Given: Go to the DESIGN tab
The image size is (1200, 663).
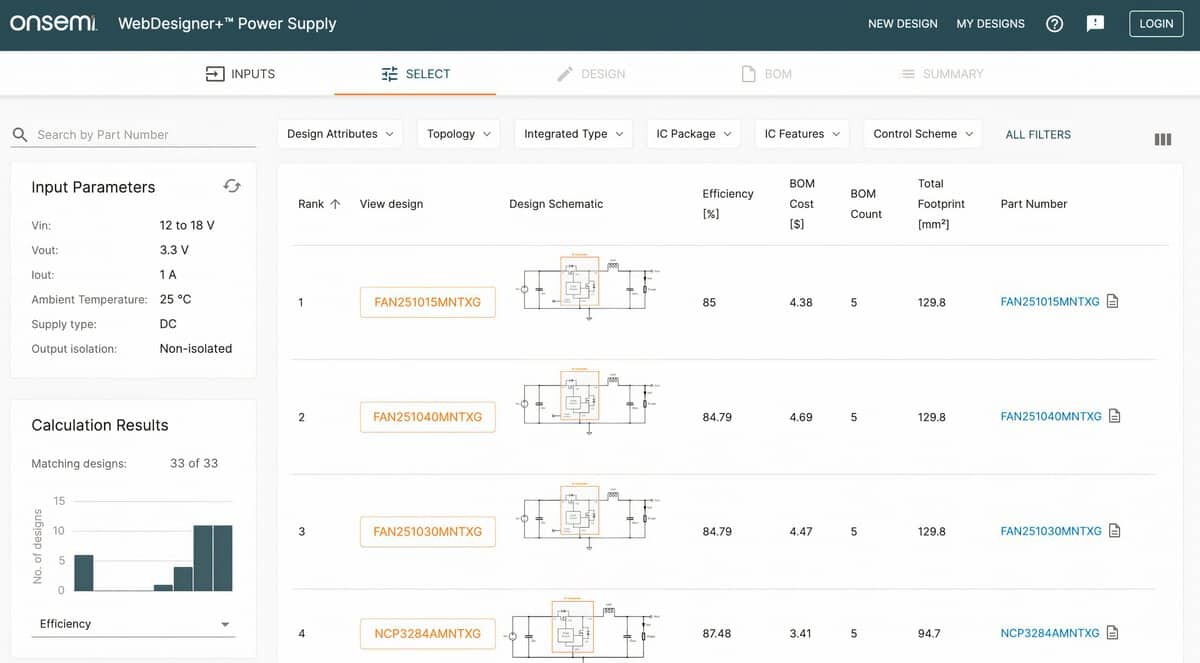Looking at the screenshot, I should (x=591, y=74).
